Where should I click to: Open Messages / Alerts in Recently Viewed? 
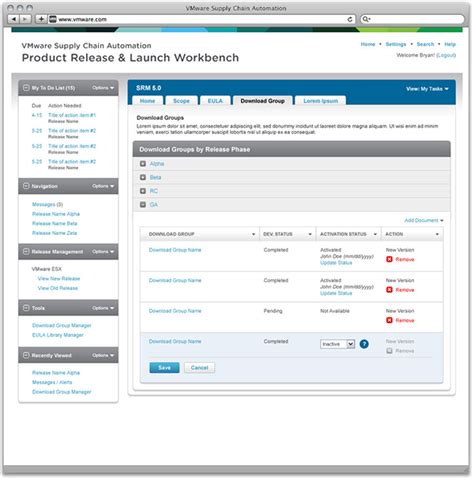52,382
